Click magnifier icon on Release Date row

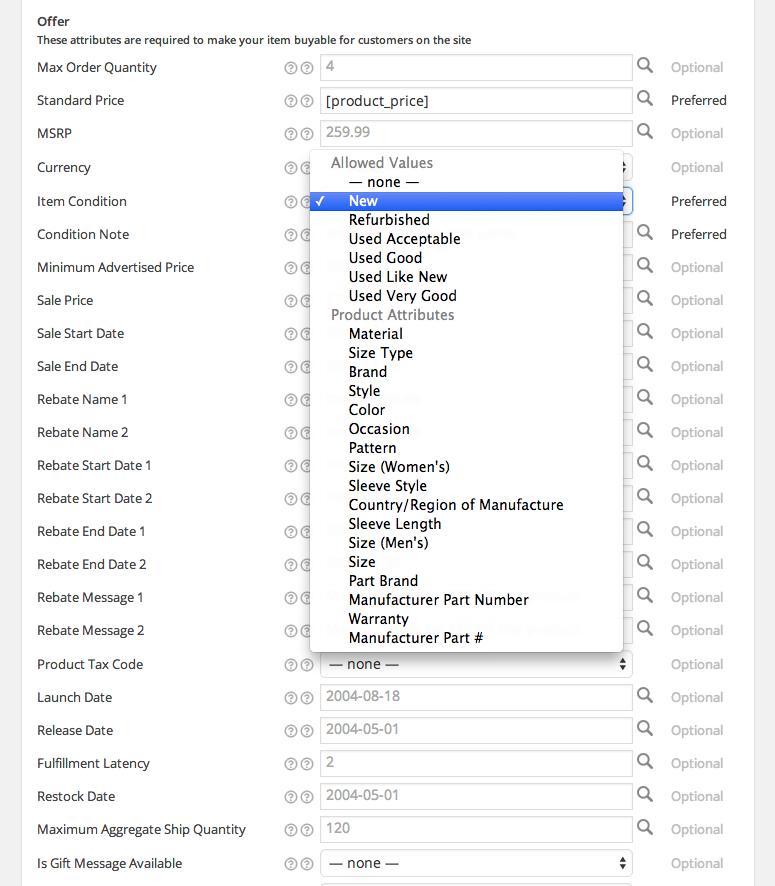645,728
